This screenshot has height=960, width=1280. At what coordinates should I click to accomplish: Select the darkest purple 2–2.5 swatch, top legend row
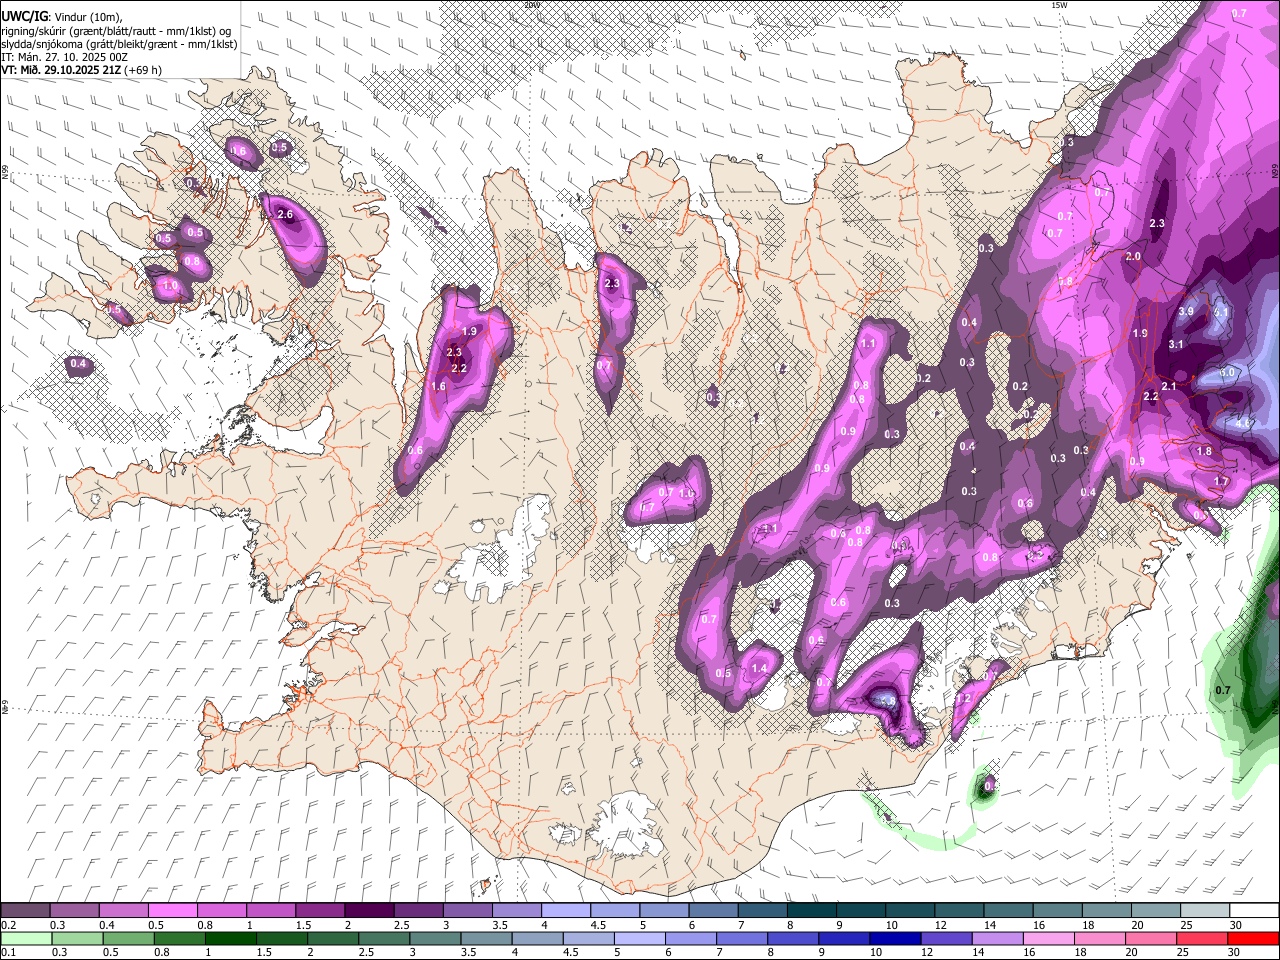click(x=368, y=911)
